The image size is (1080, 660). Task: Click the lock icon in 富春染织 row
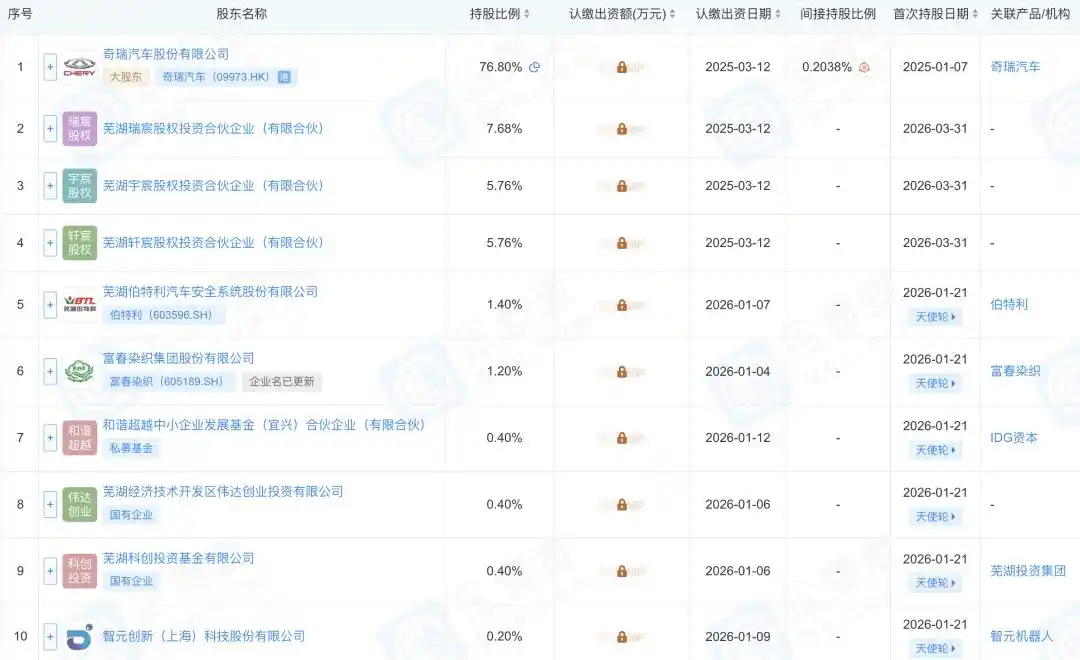[x=621, y=371]
